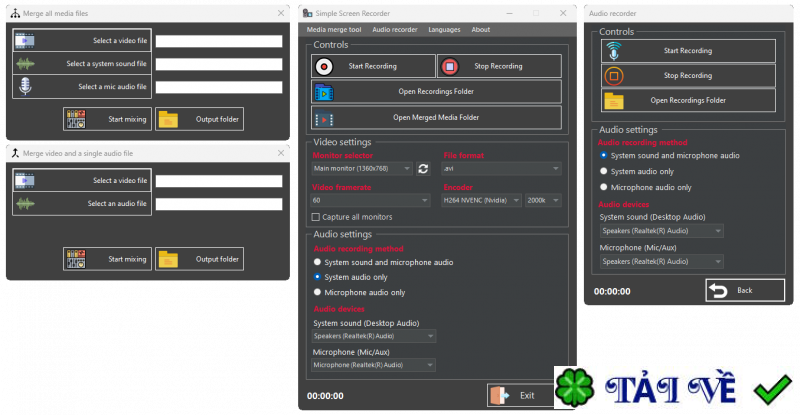Select Microphone audio only in Simple Screen Recorder

(x=317, y=292)
